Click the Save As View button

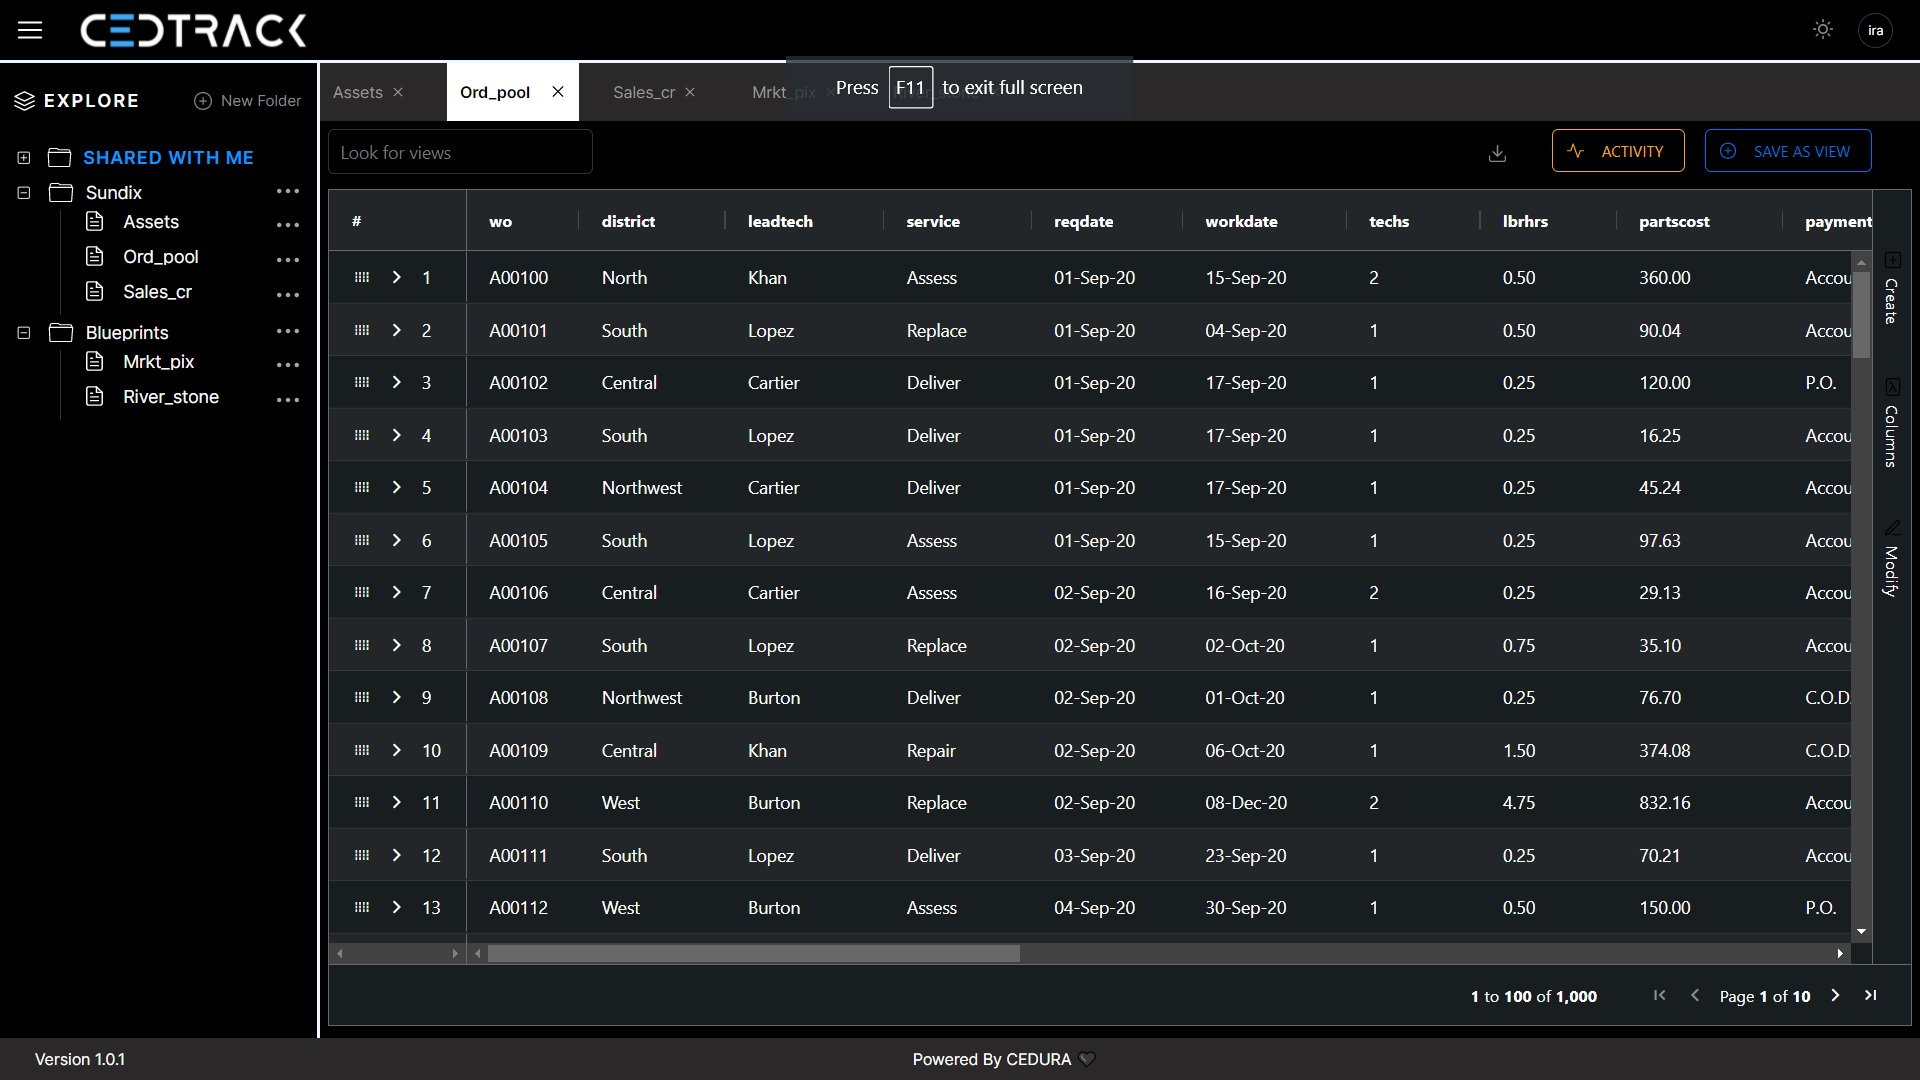click(1787, 151)
